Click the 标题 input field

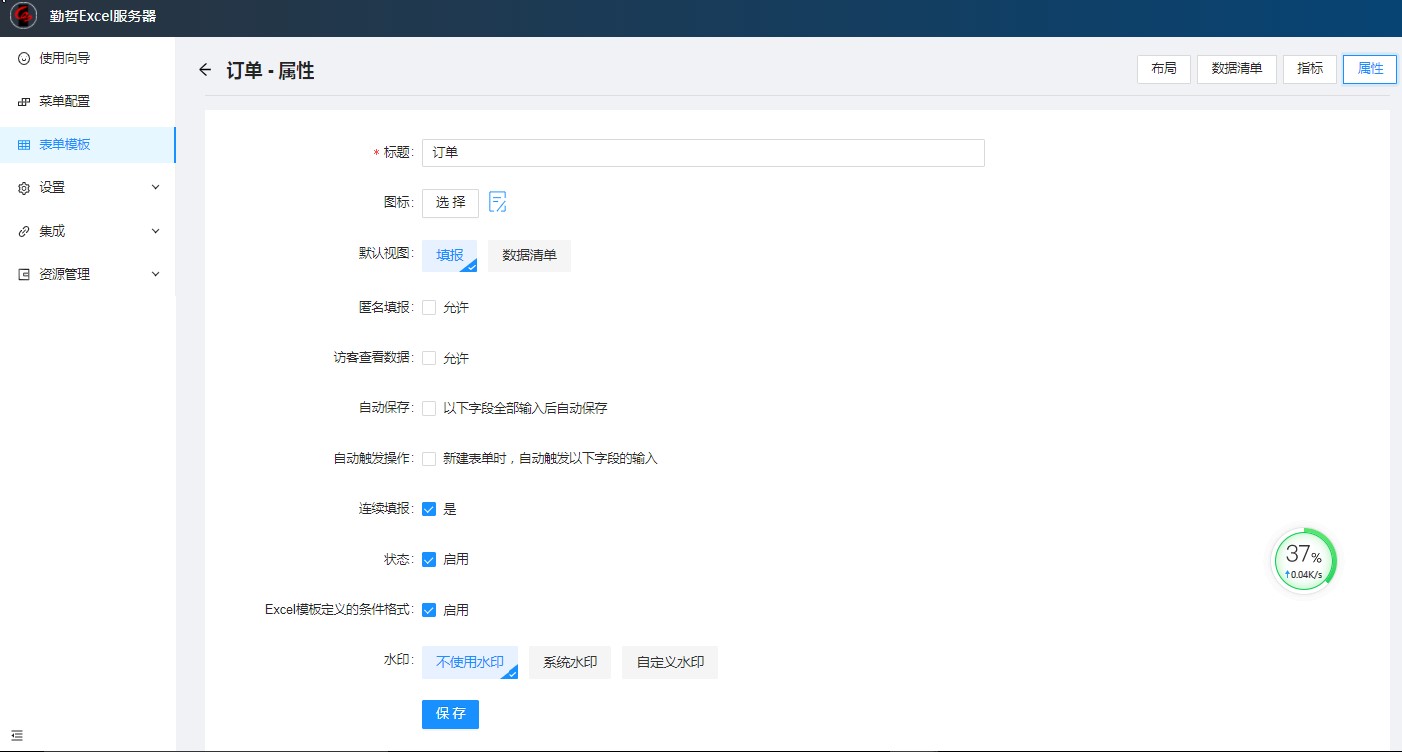click(703, 153)
